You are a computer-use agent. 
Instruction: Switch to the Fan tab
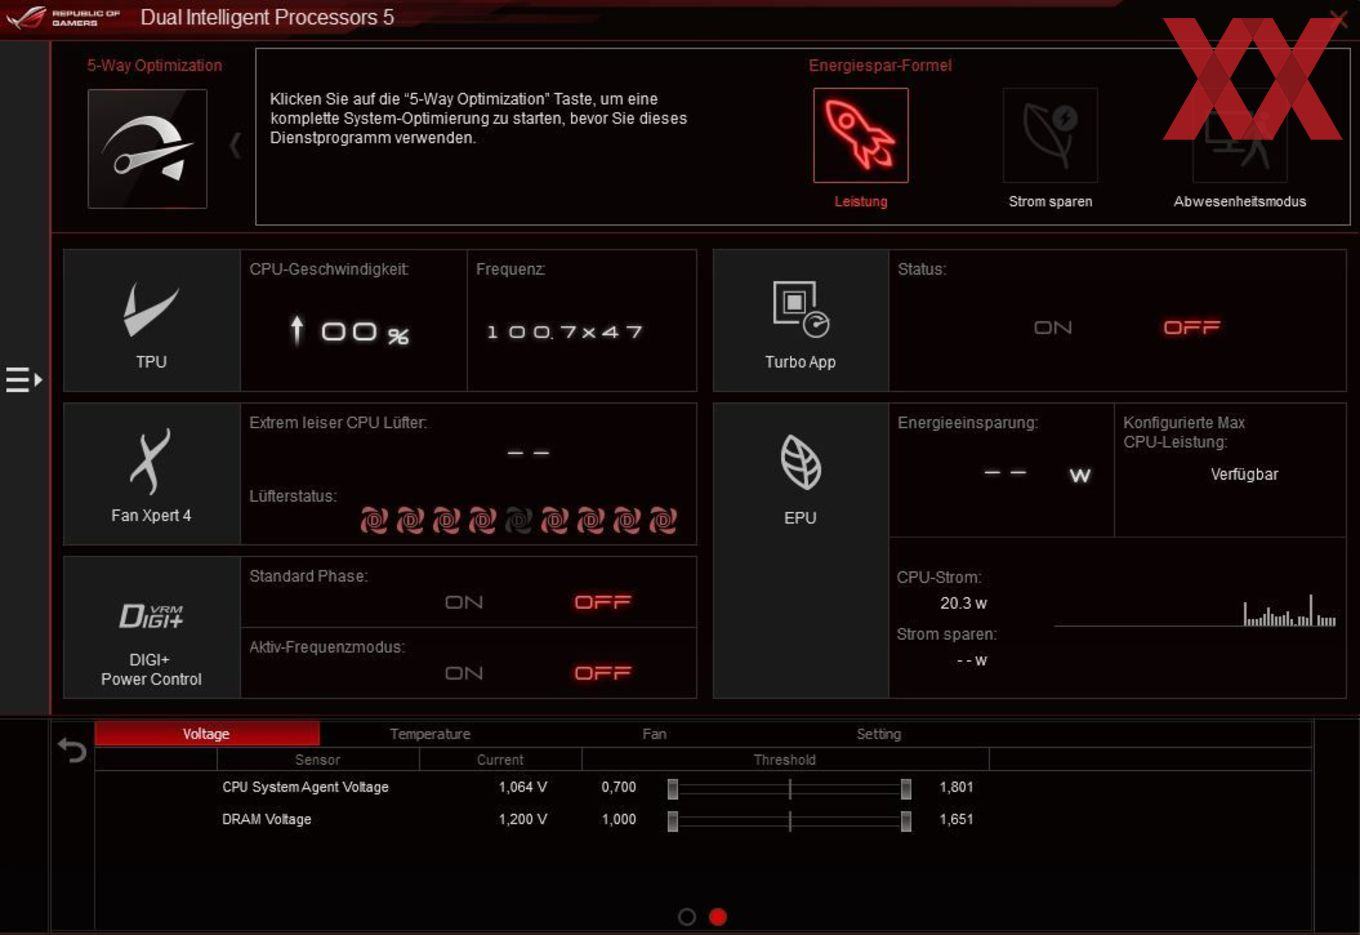click(654, 734)
